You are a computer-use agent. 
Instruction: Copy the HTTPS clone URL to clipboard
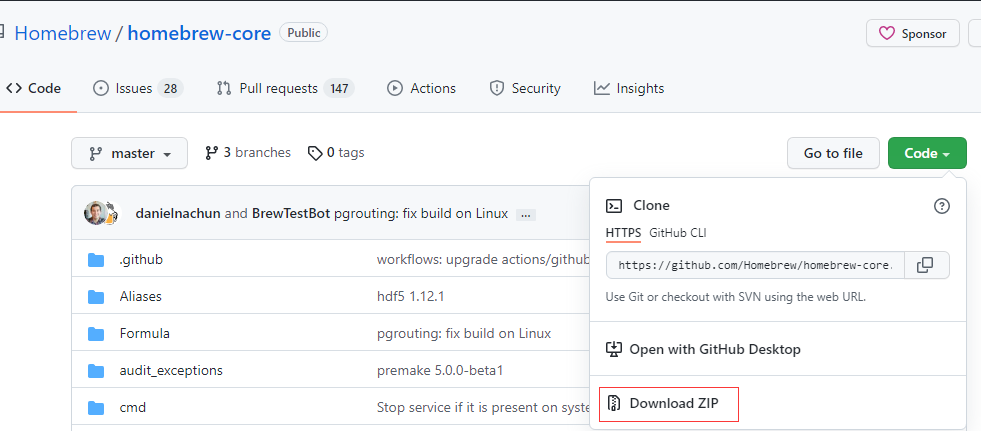click(926, 265)
